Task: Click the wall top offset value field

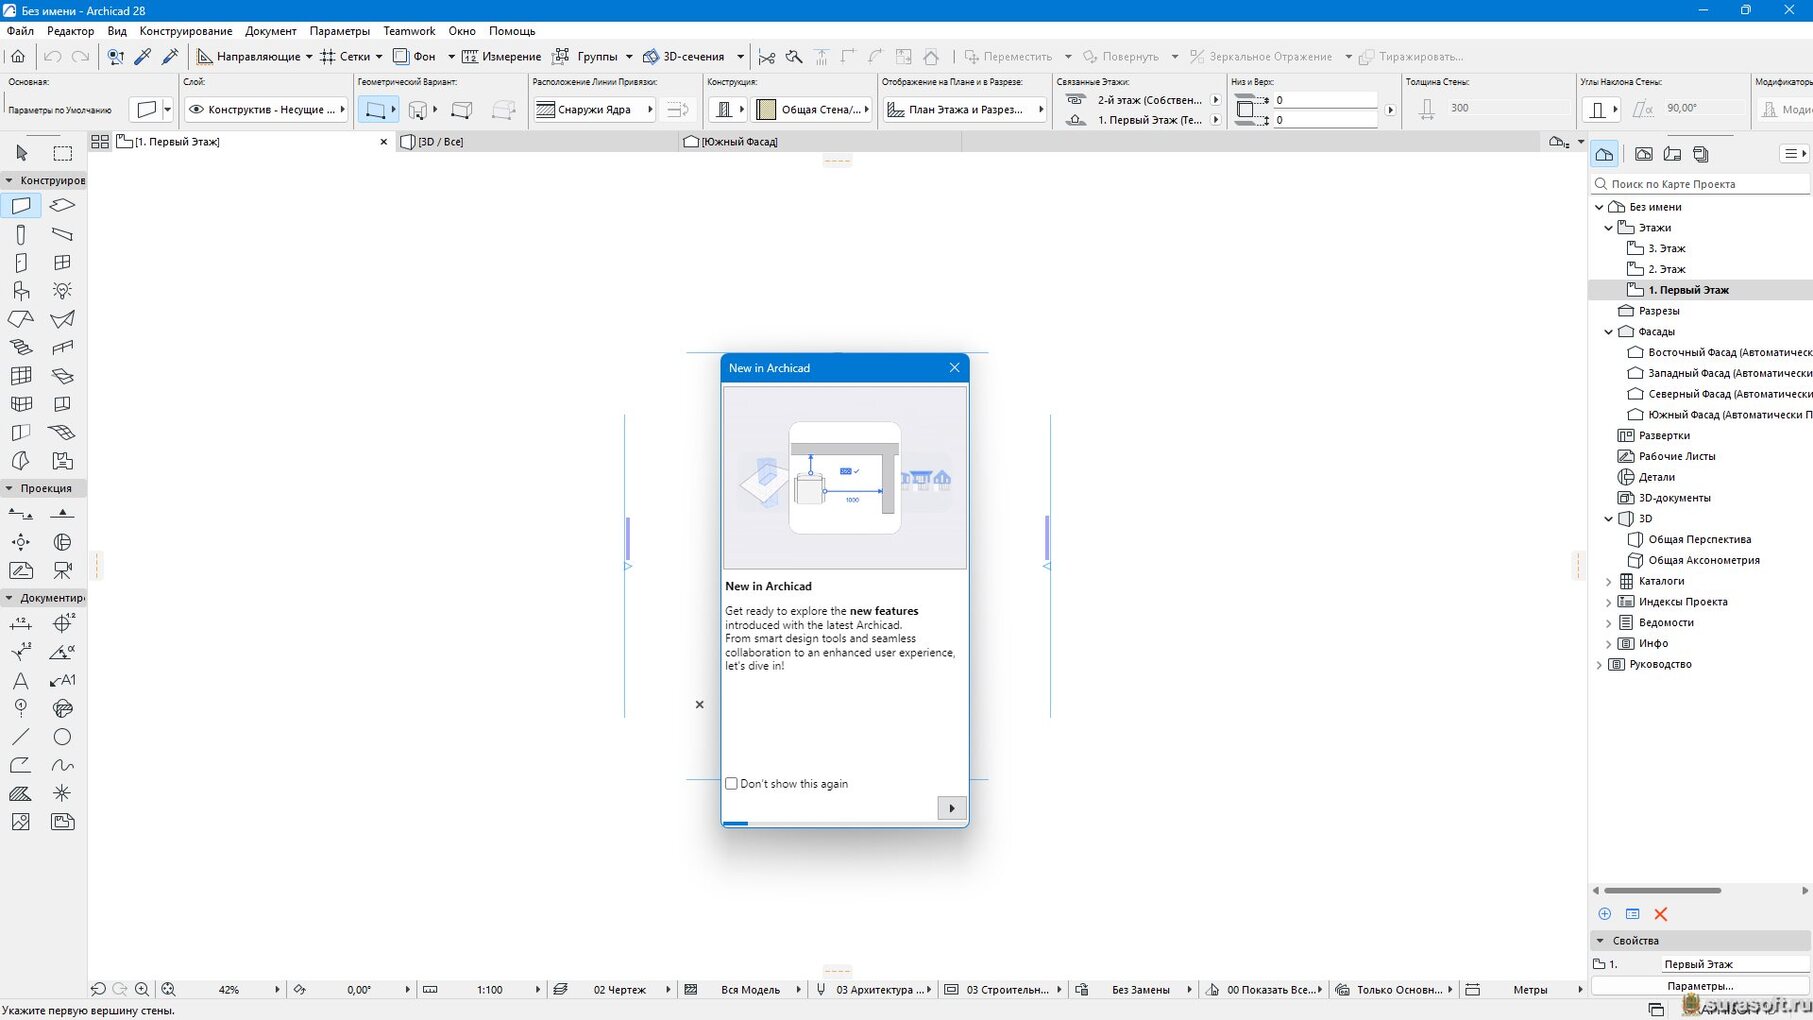Action: [1324, 100]
